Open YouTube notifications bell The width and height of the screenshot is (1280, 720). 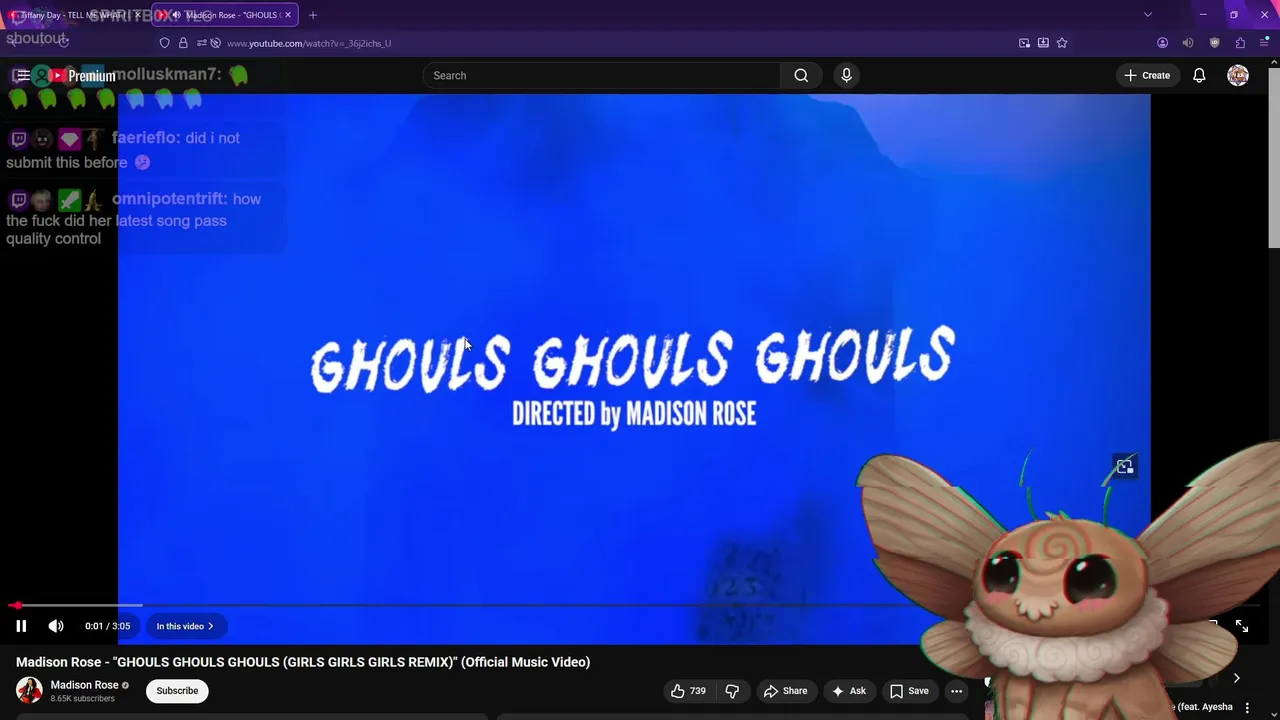(1199, 75)
